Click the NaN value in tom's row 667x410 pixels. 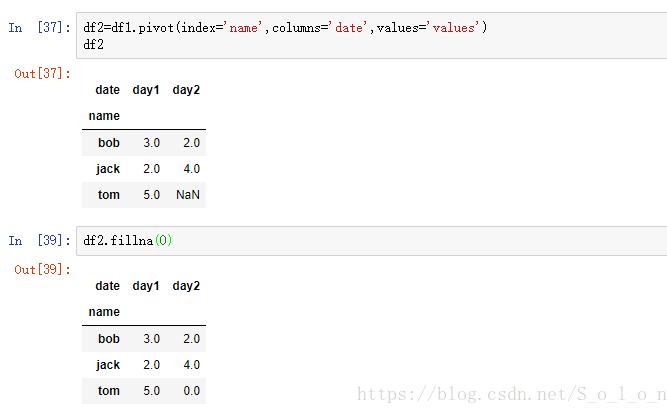[x=188, y=195]
